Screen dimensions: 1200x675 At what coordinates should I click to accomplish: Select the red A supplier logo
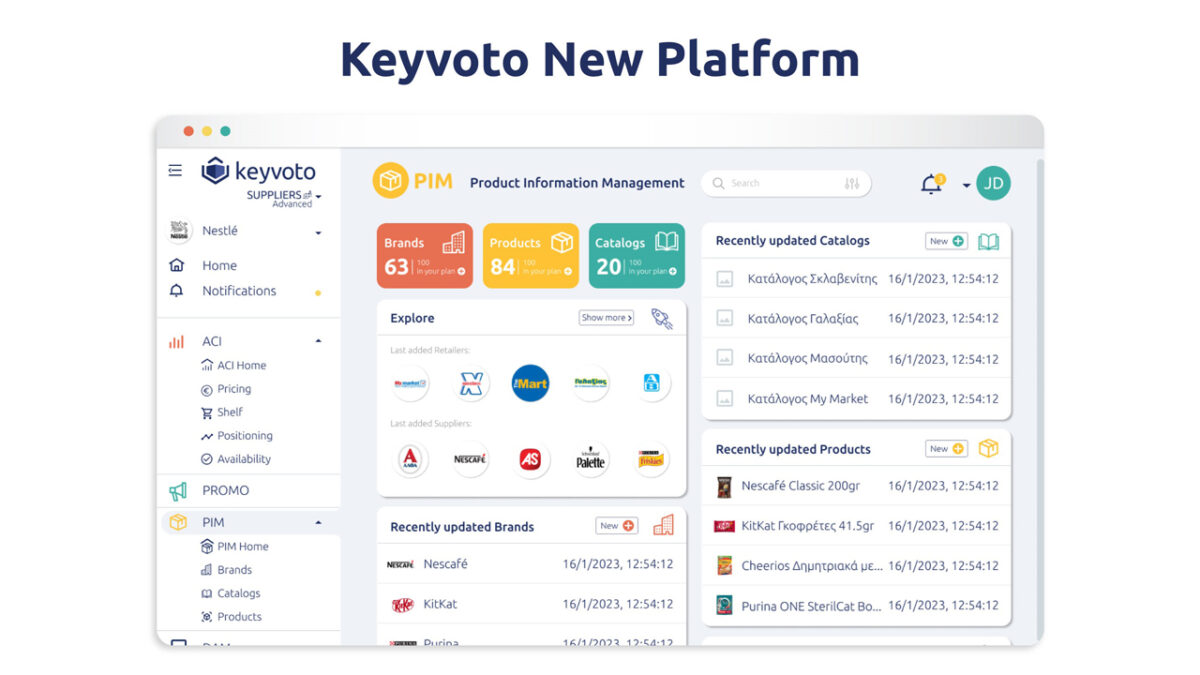coord(410,459)
